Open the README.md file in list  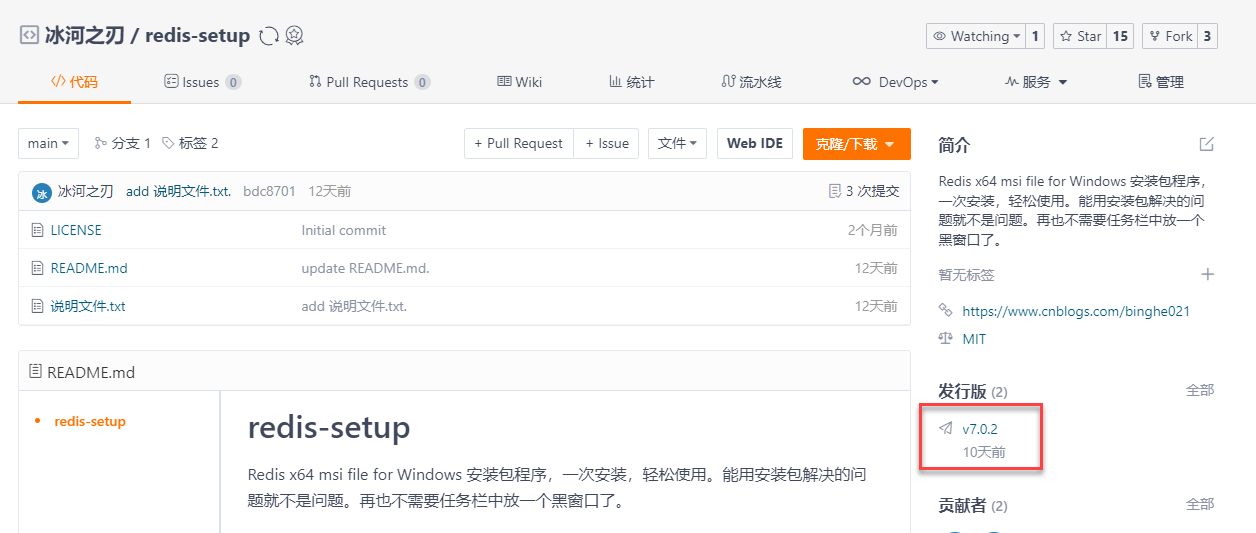click(x=89, y=268)
